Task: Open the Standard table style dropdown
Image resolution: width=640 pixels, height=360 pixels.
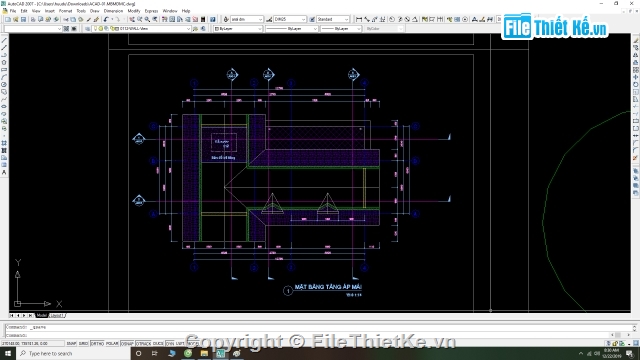Action: [333, 19]
